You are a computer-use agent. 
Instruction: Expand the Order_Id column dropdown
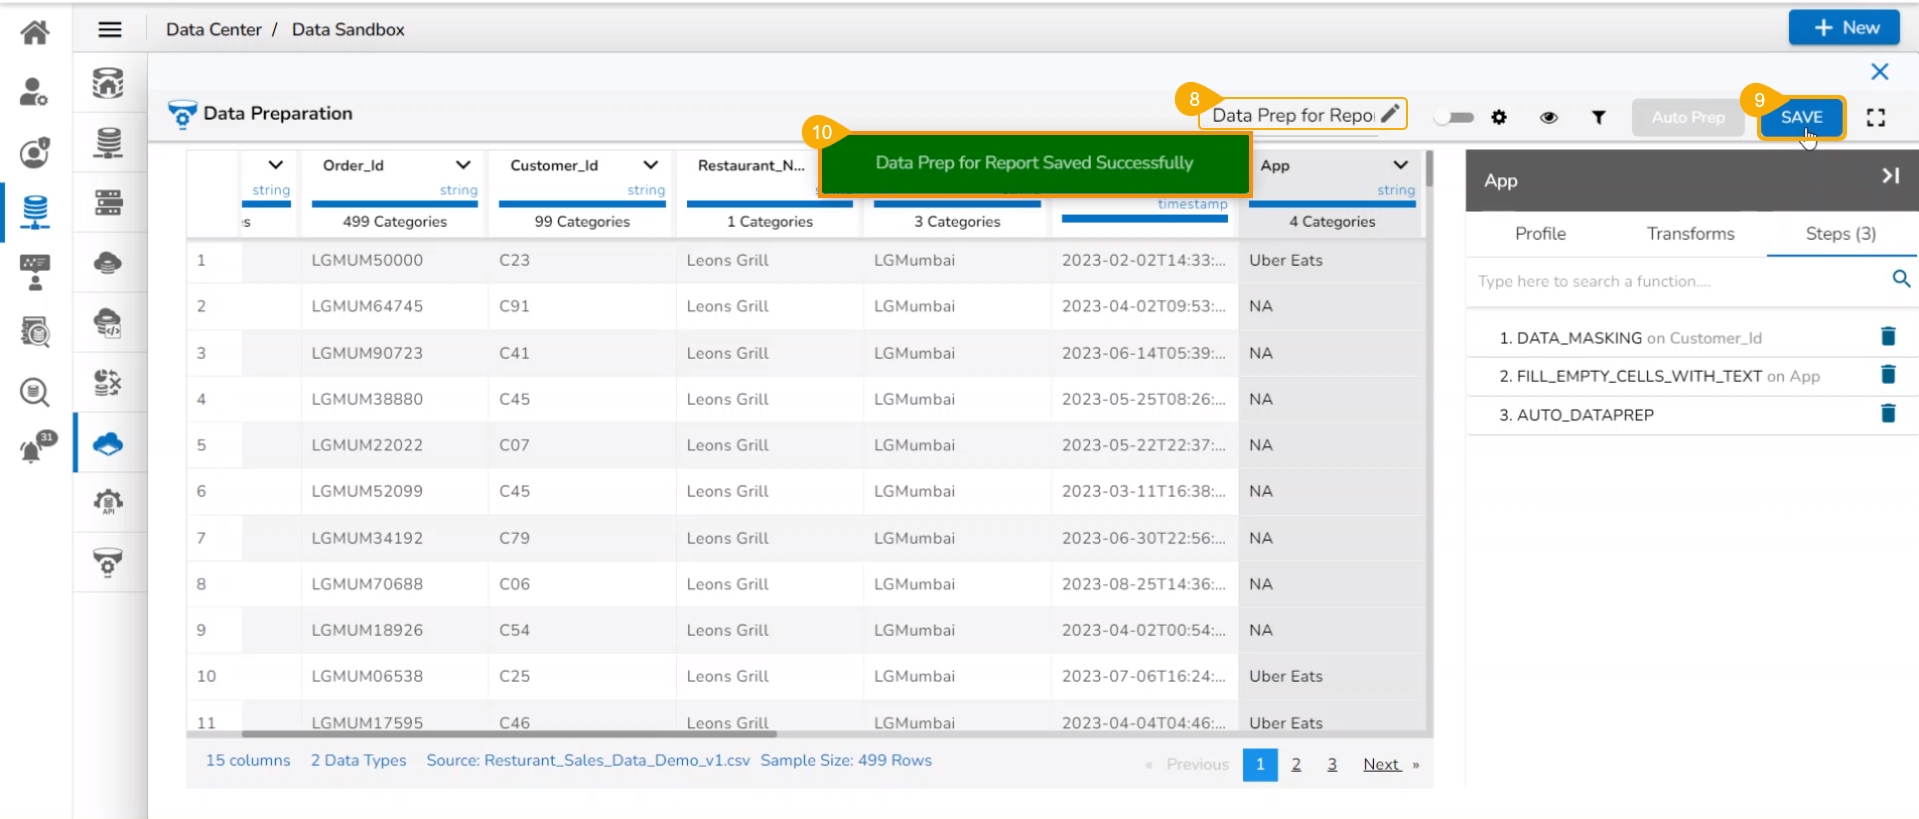click(x=463, y=165)
